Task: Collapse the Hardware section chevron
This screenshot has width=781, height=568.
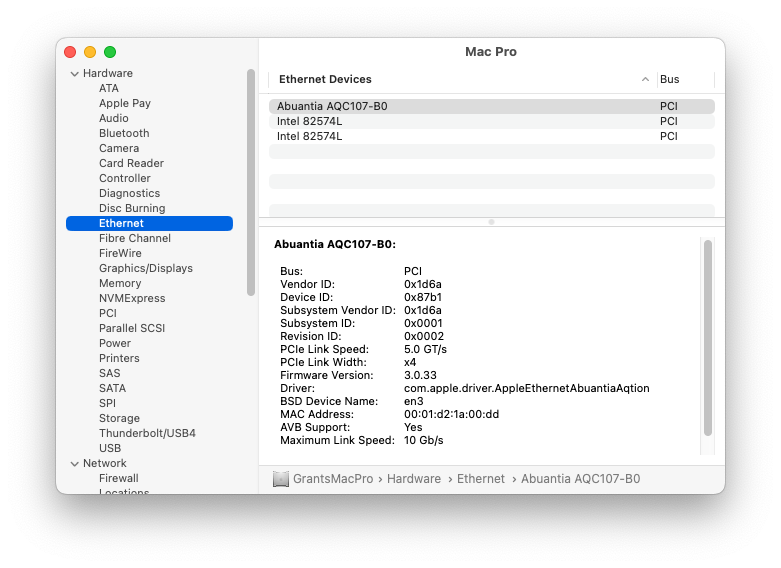Action: pos(75,74)
